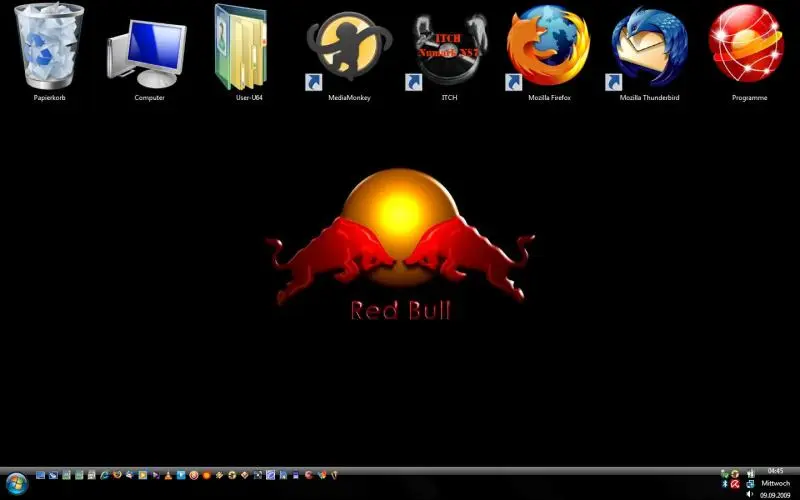Open the Bluetooth tray icon
Viewport: 800px width, 500px height.
[723, 483]
